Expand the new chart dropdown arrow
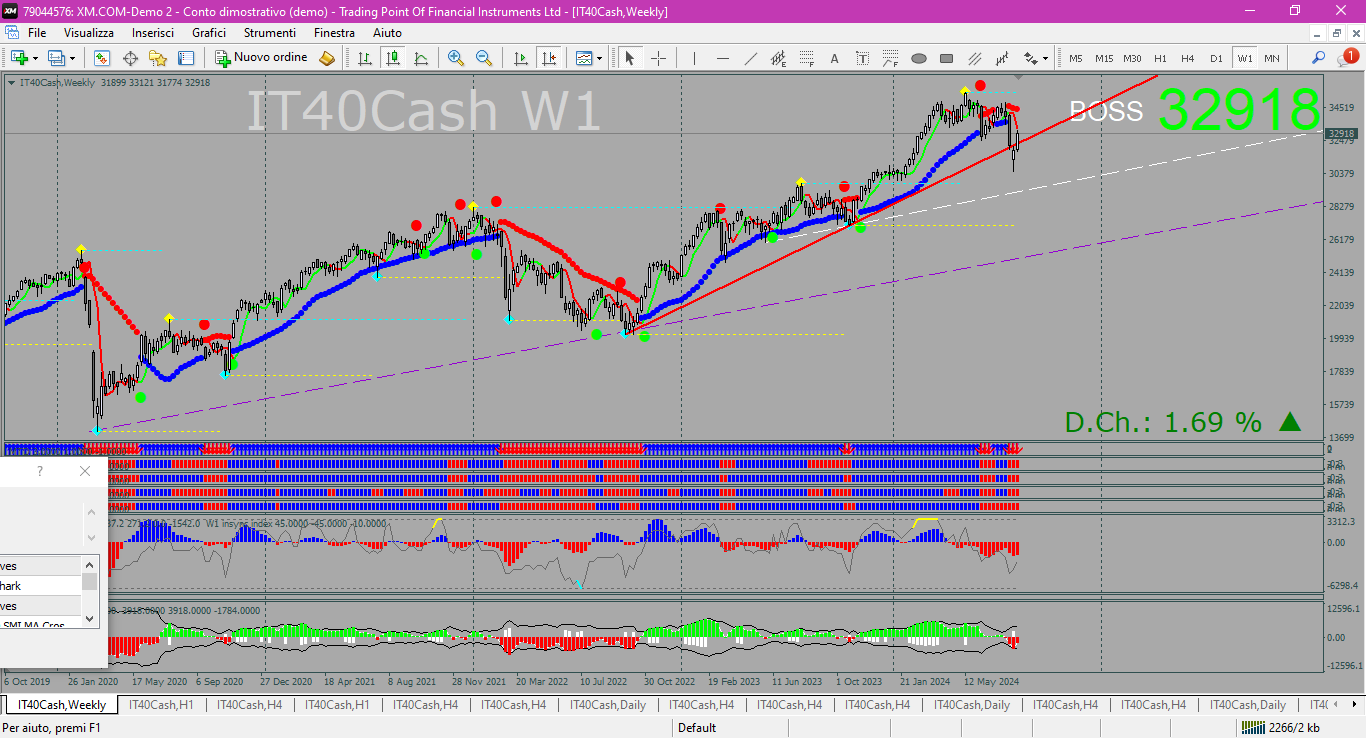1366x738 pixels. [35, 58]
